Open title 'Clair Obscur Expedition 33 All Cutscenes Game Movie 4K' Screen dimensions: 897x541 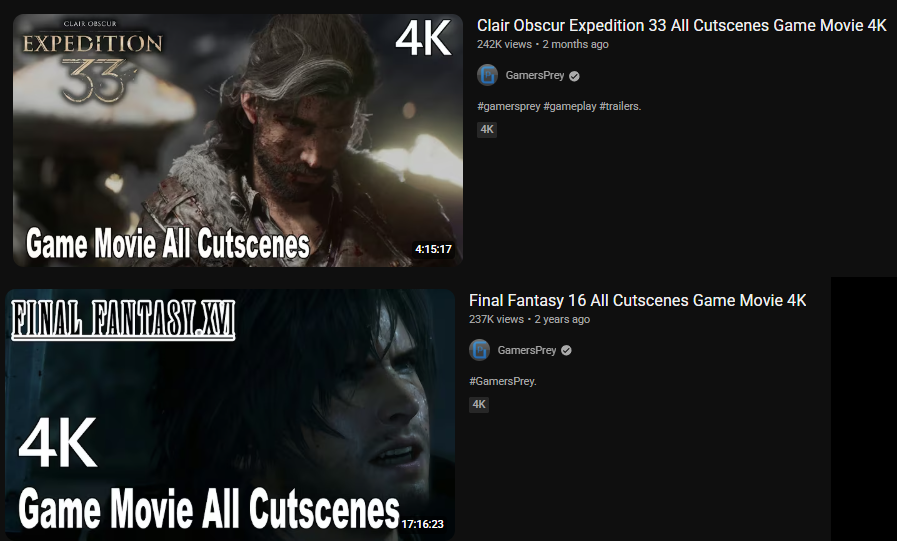(681, 26)
